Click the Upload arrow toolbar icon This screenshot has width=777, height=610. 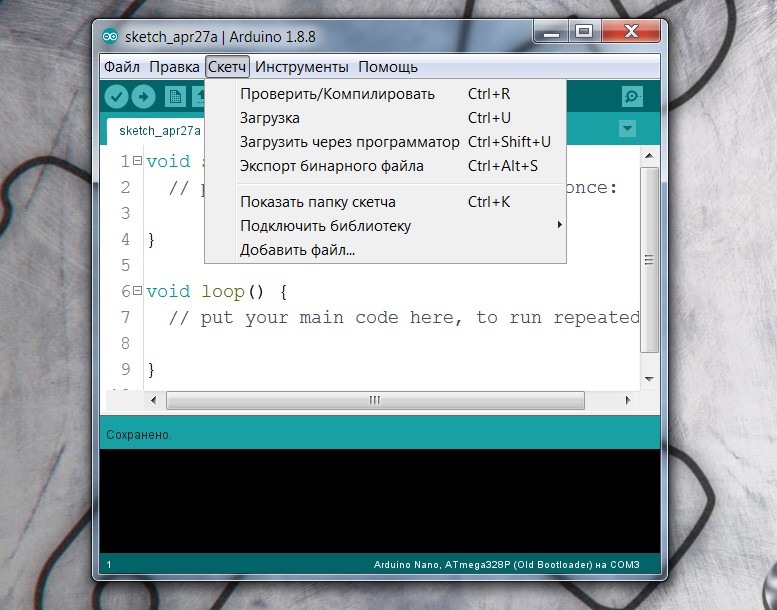tap(144, 96)
